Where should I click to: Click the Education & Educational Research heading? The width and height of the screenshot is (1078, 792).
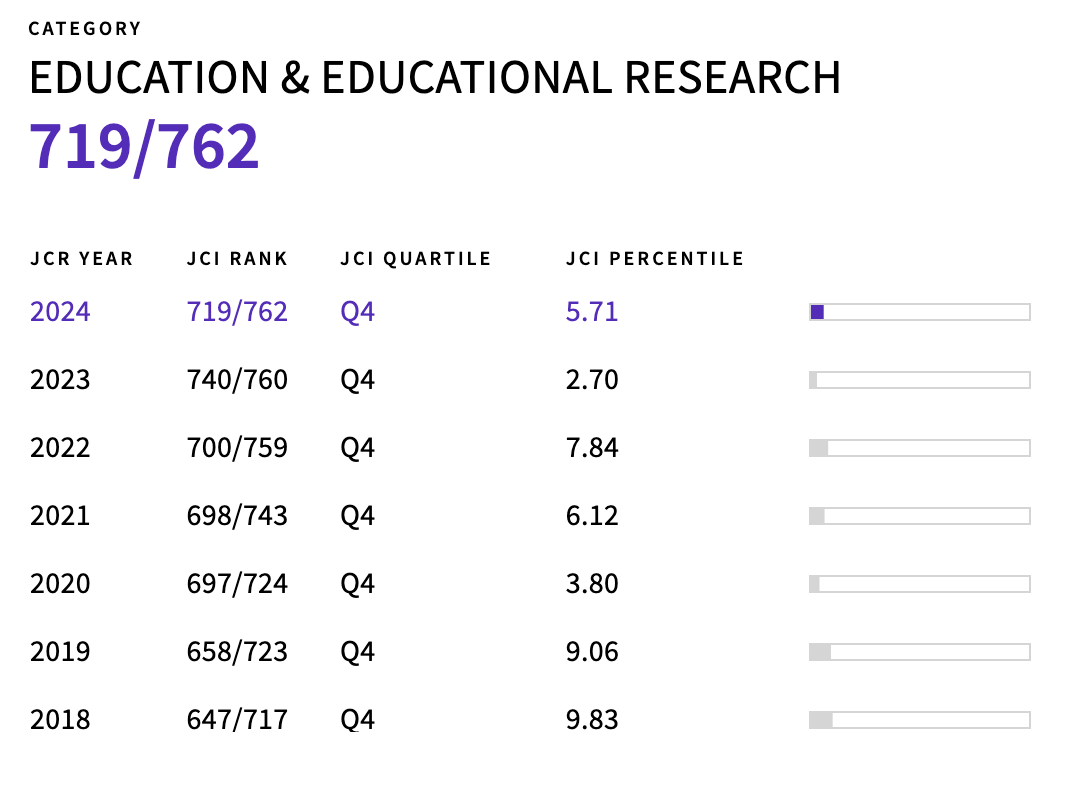435,78
